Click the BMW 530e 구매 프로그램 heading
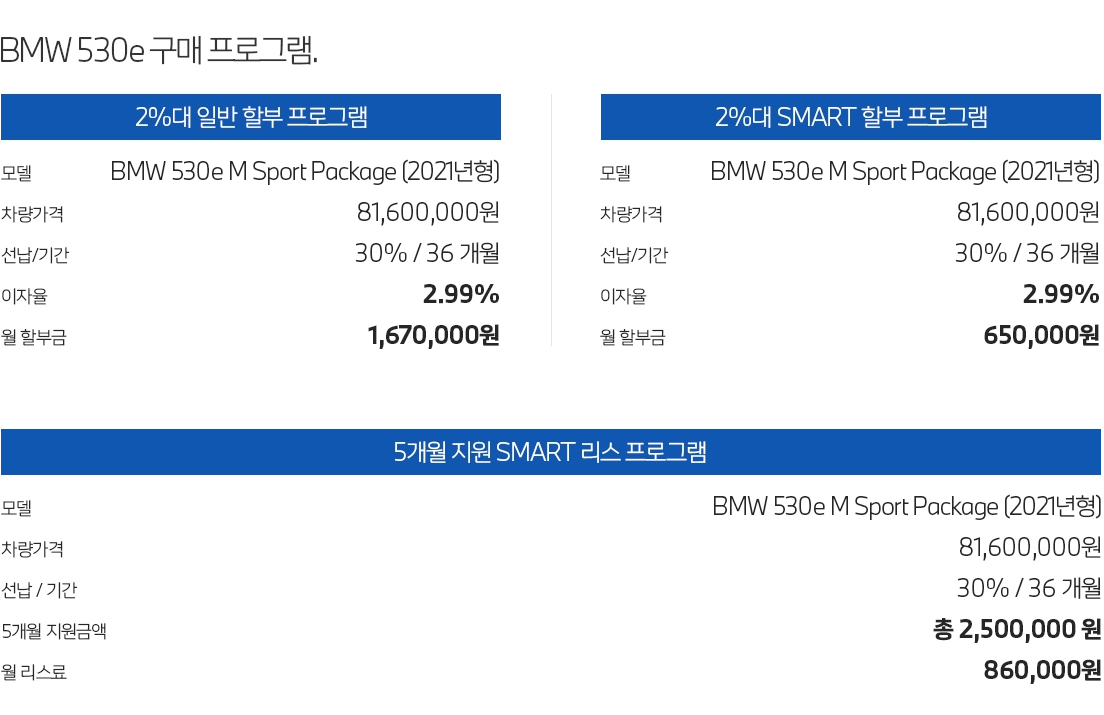The width and height of the screenshot is (1104, 715). click(159, 51)
